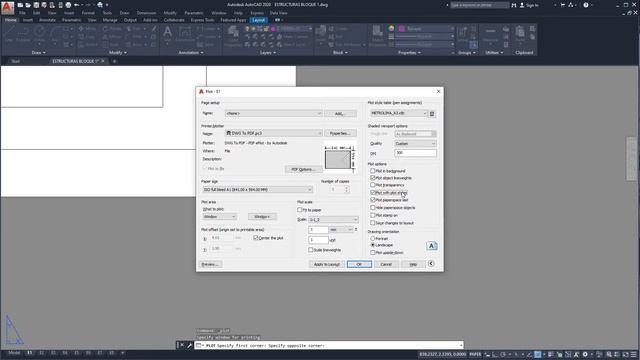
Task: Open the Home ribbon tab
Action: (x=11, y=20)
